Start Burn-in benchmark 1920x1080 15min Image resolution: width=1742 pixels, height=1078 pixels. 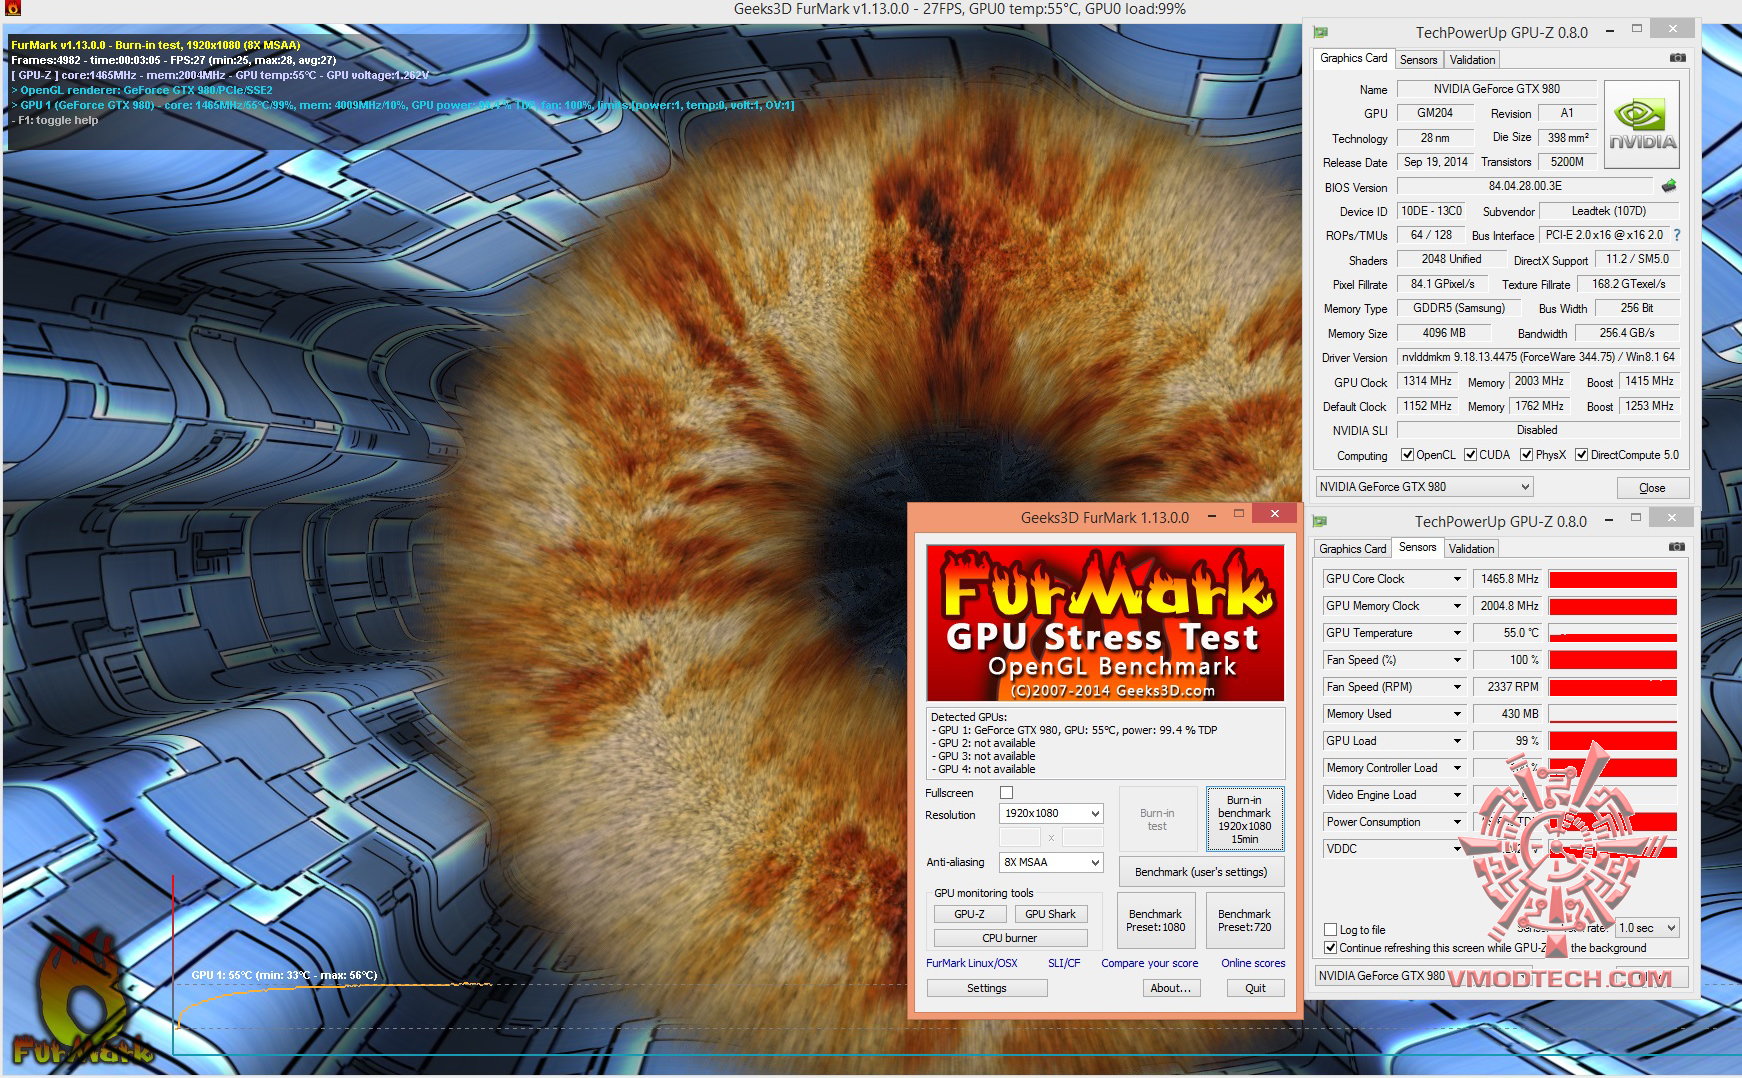tap(1244, 819)
